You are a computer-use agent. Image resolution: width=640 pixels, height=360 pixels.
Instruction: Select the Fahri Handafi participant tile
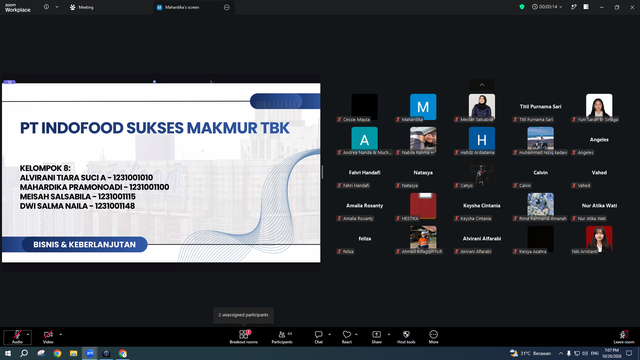coord(364,173)
